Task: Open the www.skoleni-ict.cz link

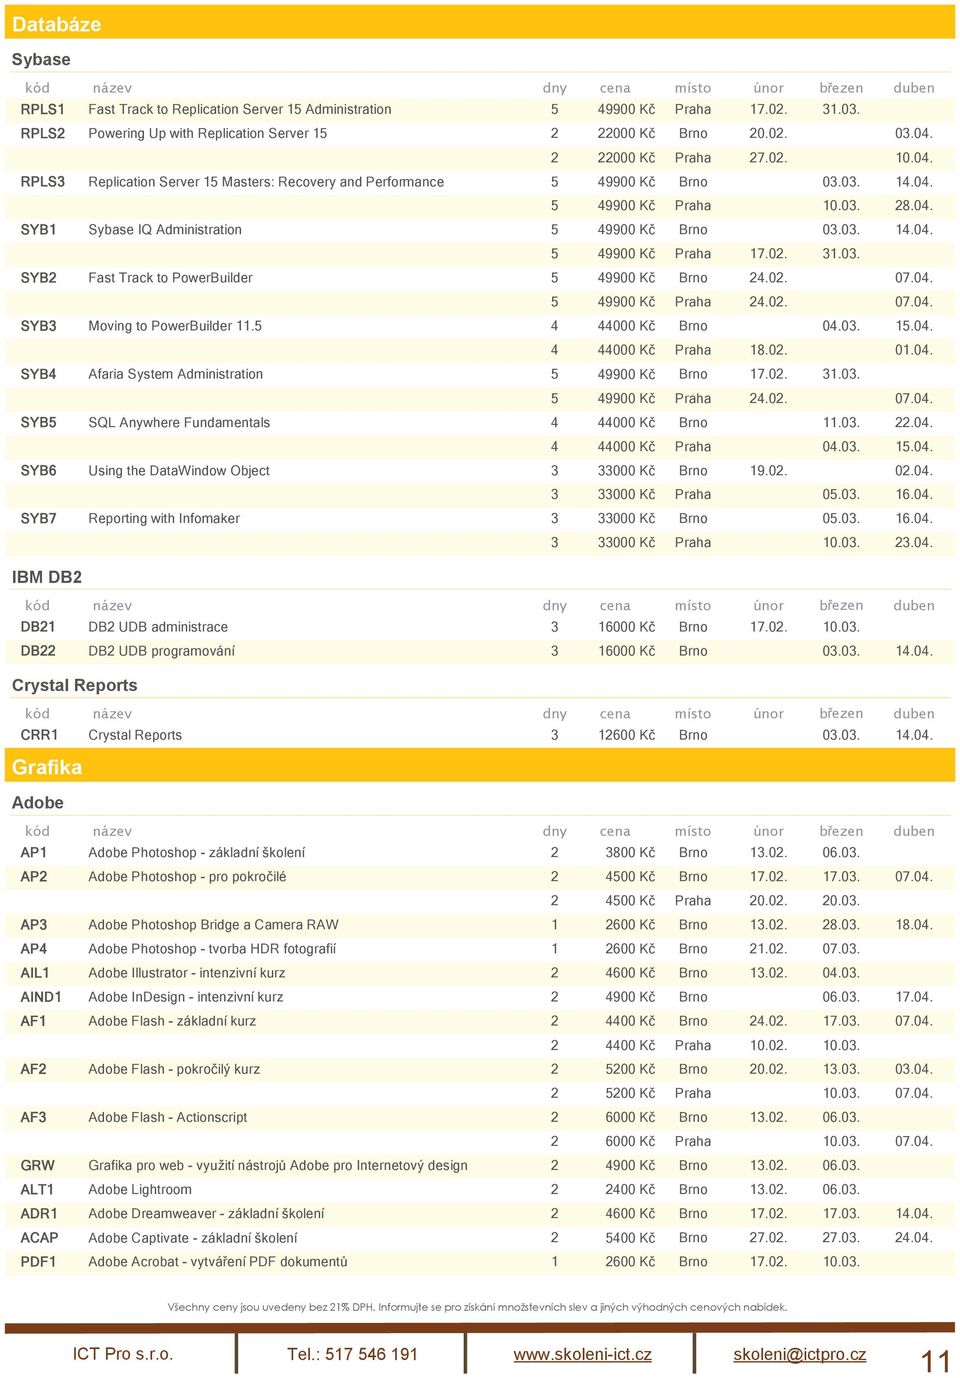Action: point(582,1354)
